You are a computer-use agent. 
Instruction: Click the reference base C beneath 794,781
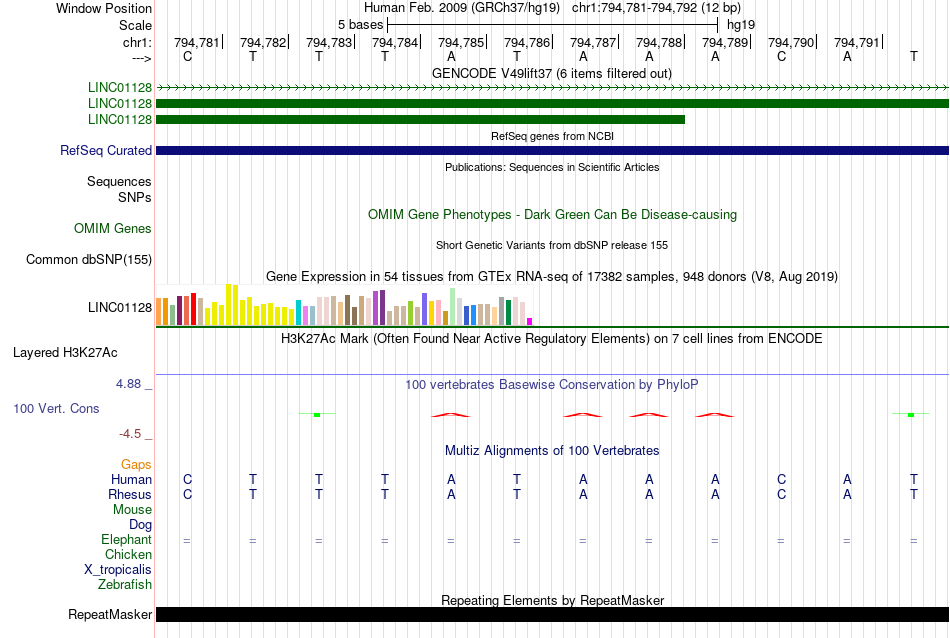point(187,56)
